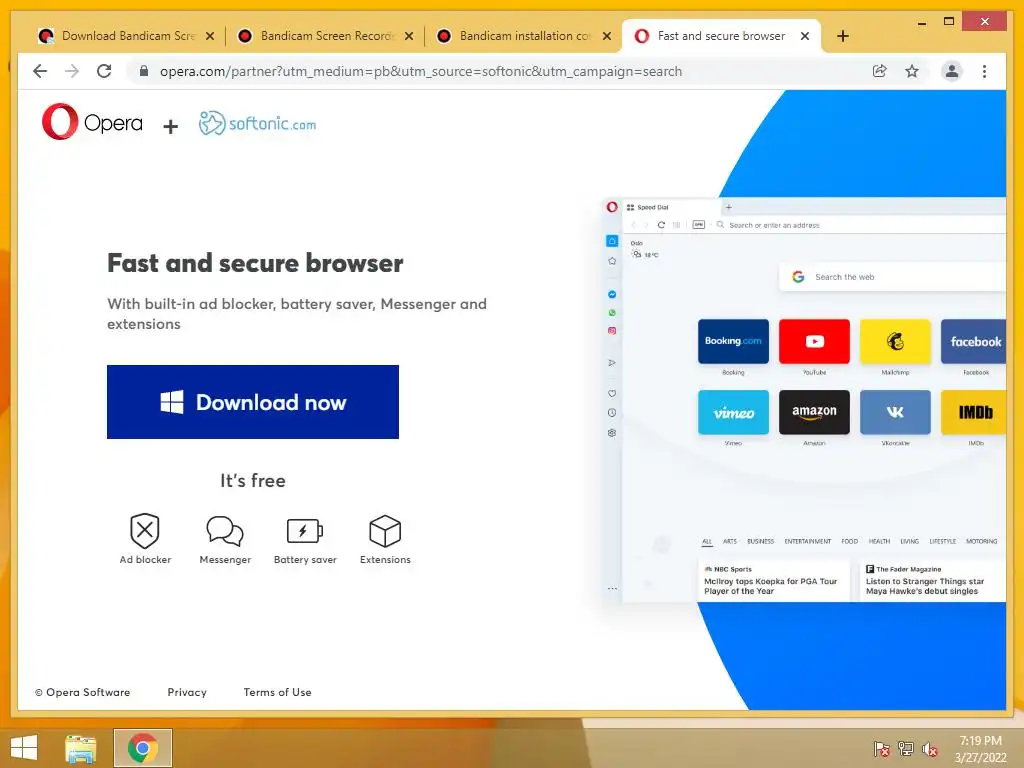
Task: Close the Bandicam installation tab
Action: (607, 36)
